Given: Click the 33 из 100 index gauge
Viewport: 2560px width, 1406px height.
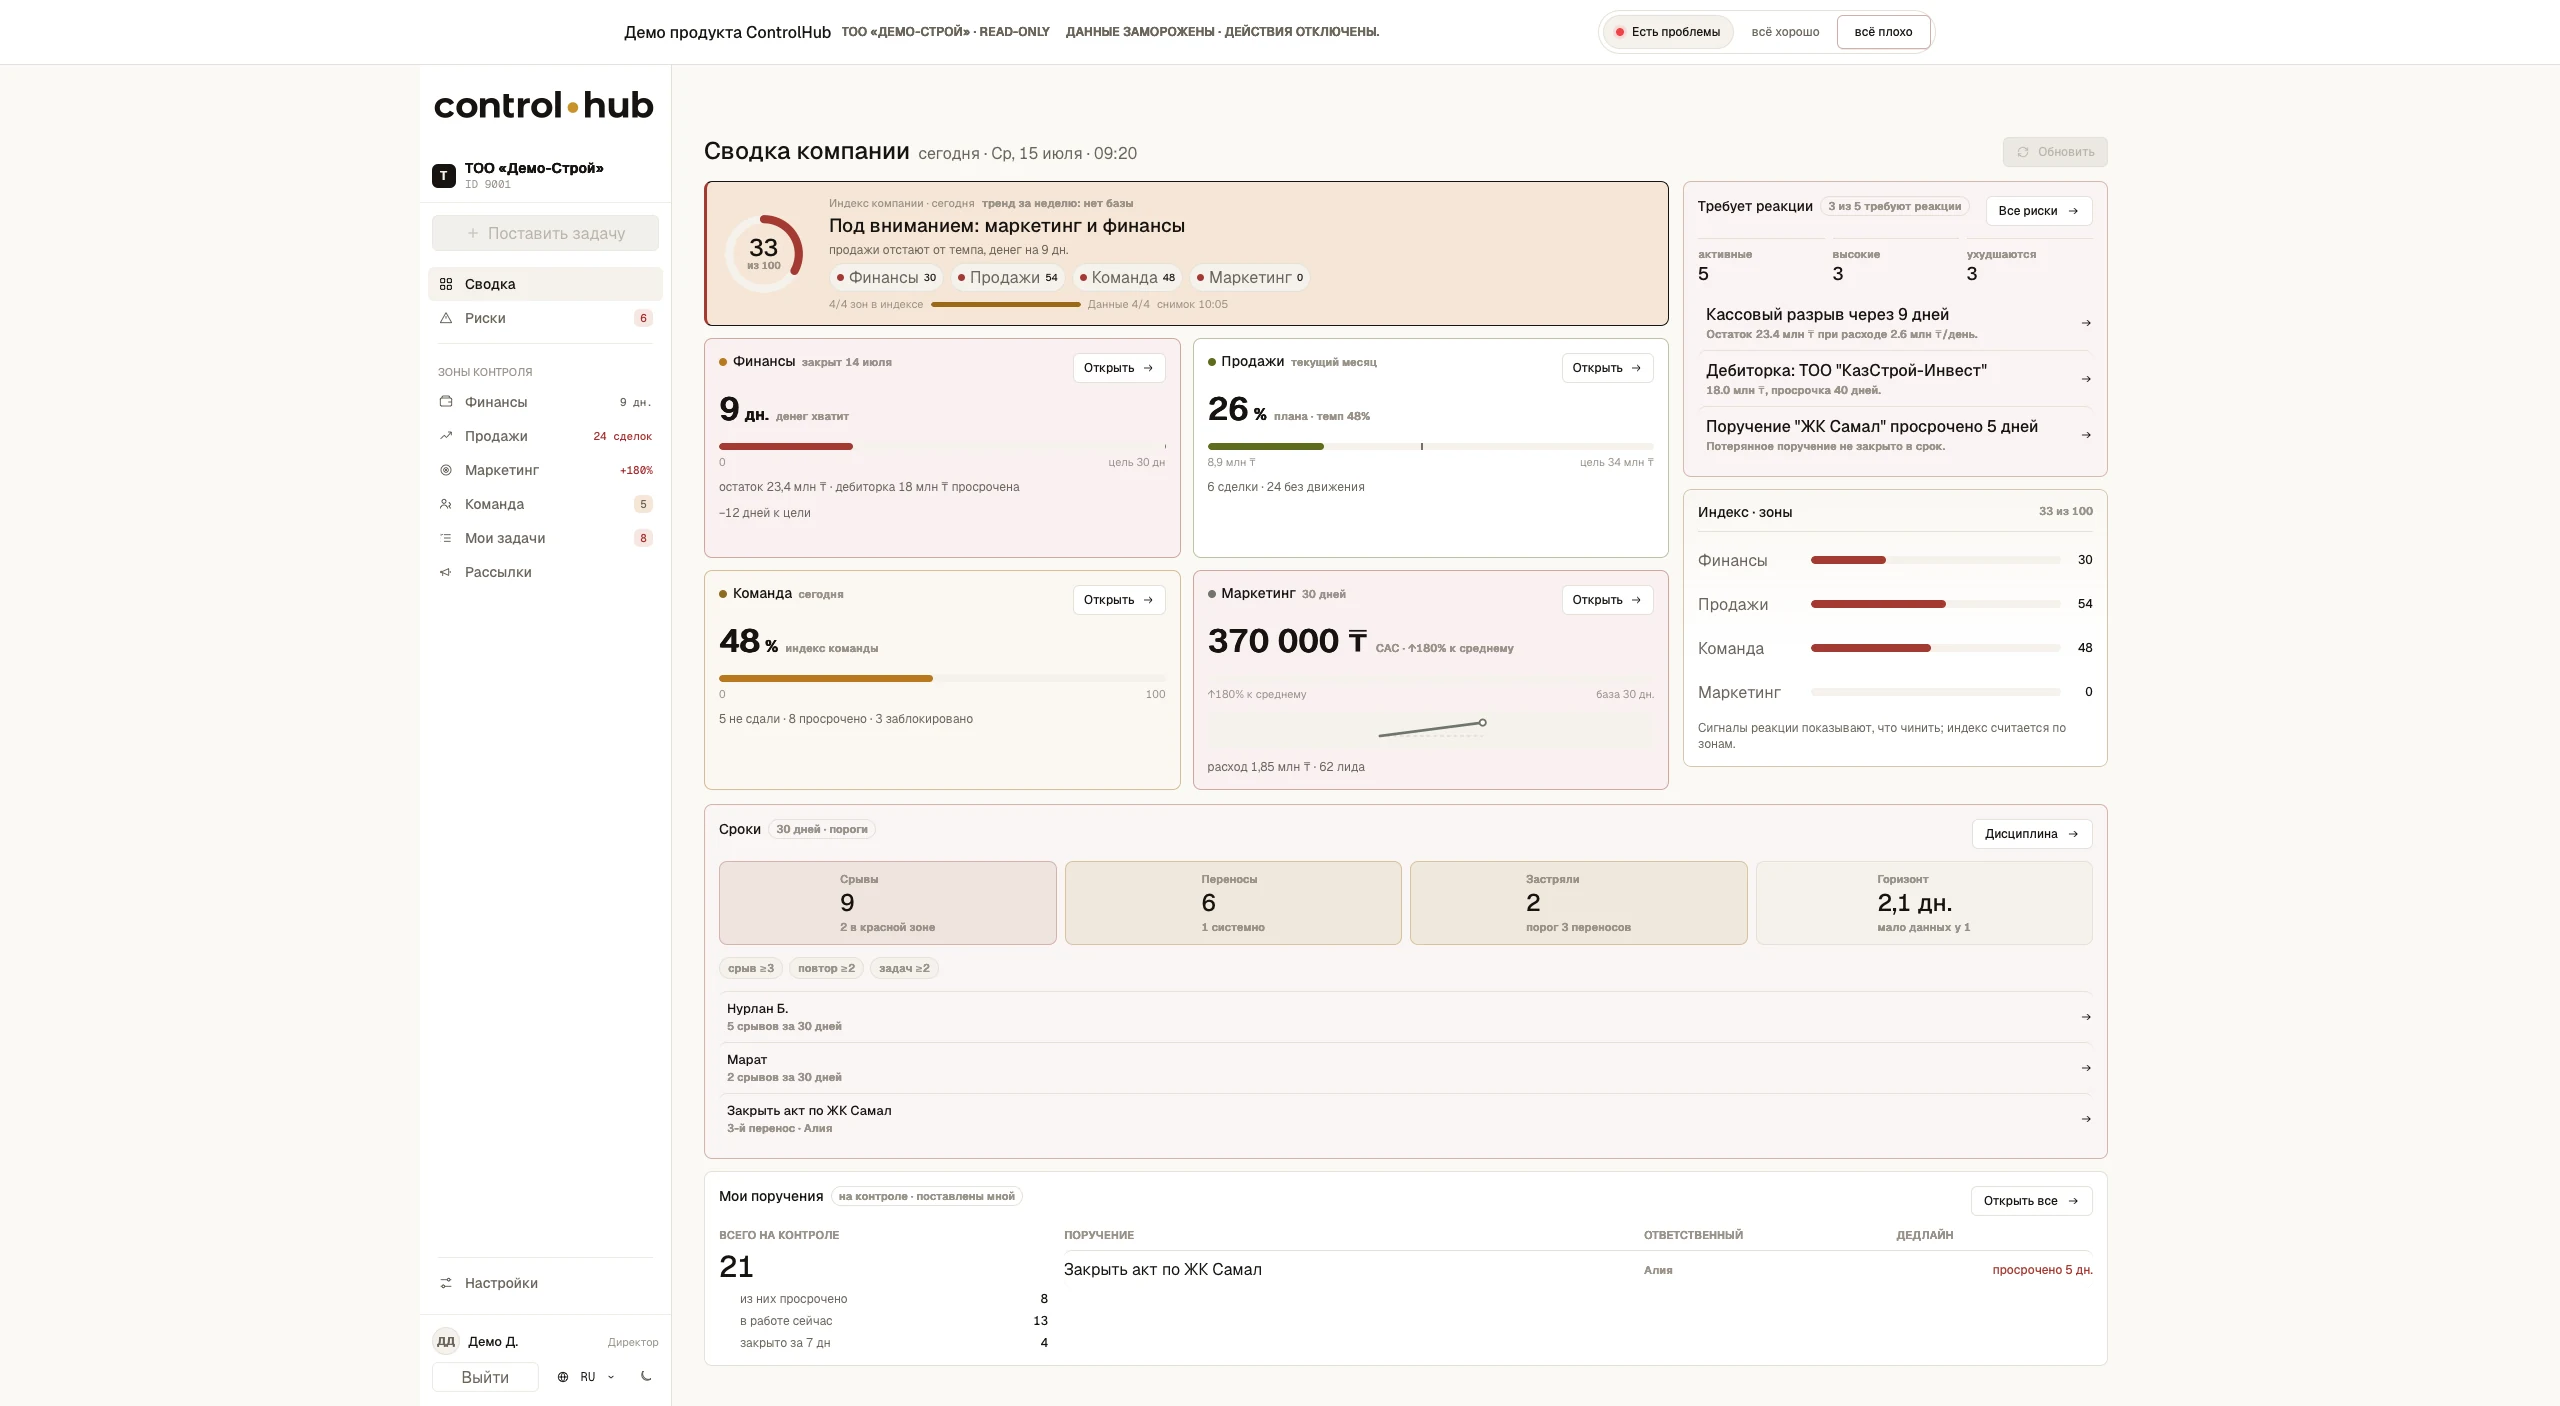Looking at the screenshot, I should (764, 253).
